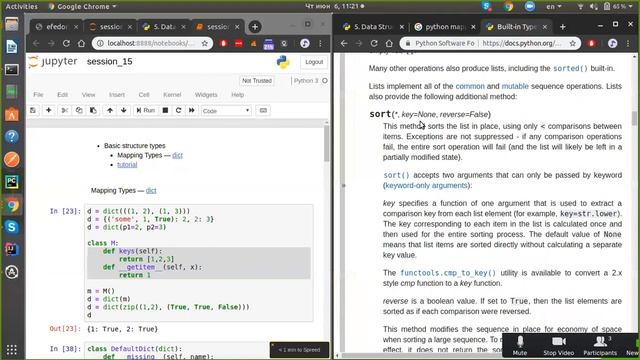Click the Jupyter logo
This screenshot has height=360, width=640.
click(53, 62)
